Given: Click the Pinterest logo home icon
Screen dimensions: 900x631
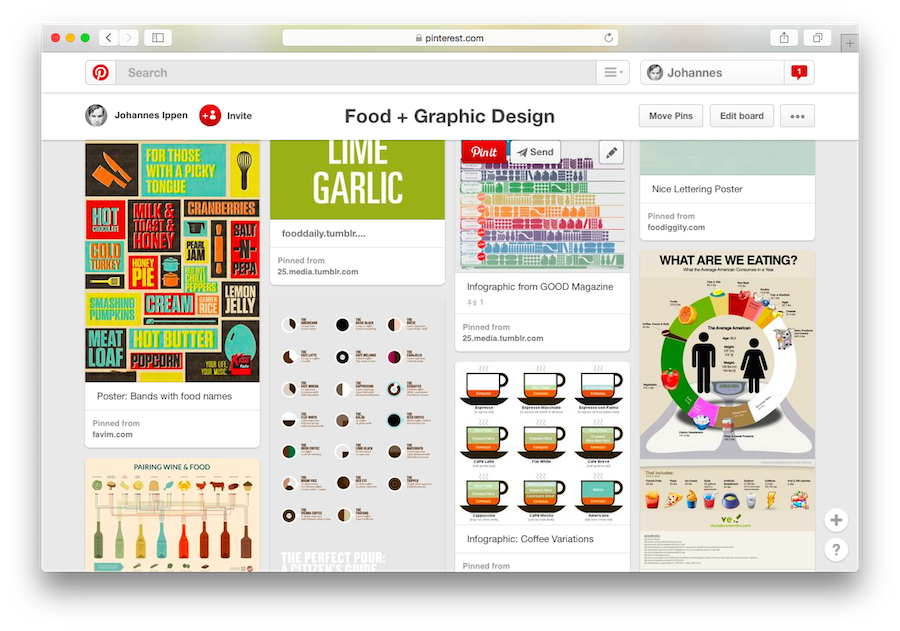Looking at the screenshot, I should 100,73.
